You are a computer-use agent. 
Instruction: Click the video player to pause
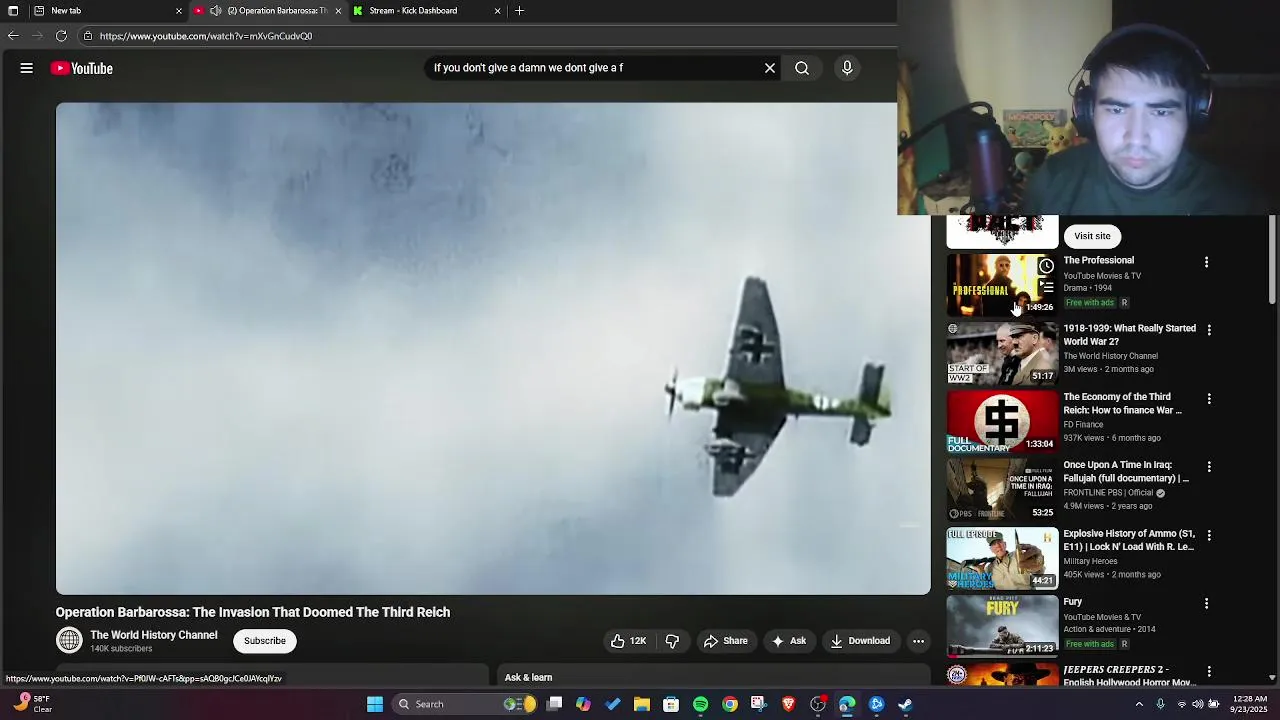pyautogui.click(x=493, y=349)
